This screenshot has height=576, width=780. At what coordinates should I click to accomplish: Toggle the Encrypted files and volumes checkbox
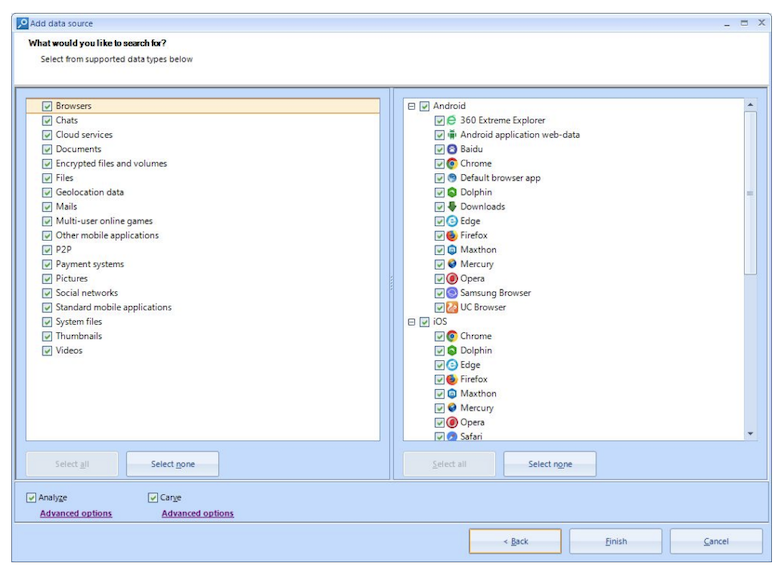[47, 164]
